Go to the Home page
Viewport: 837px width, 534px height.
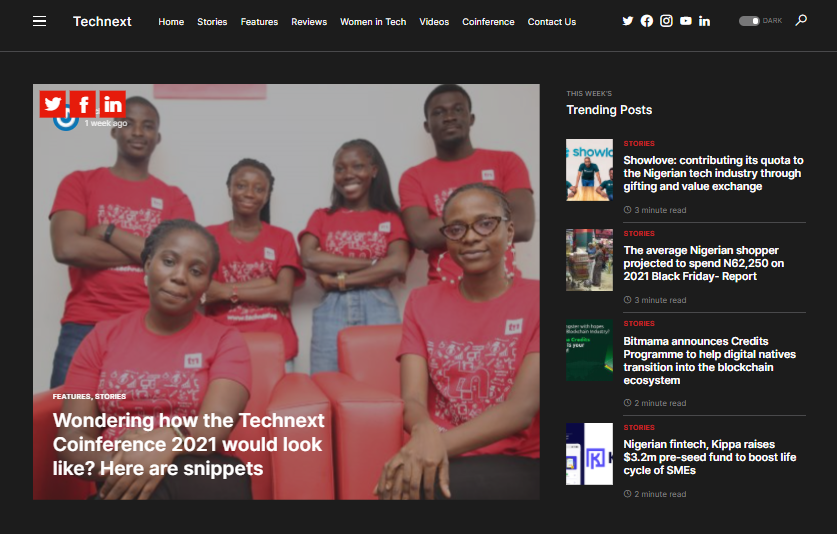(171, 22)
